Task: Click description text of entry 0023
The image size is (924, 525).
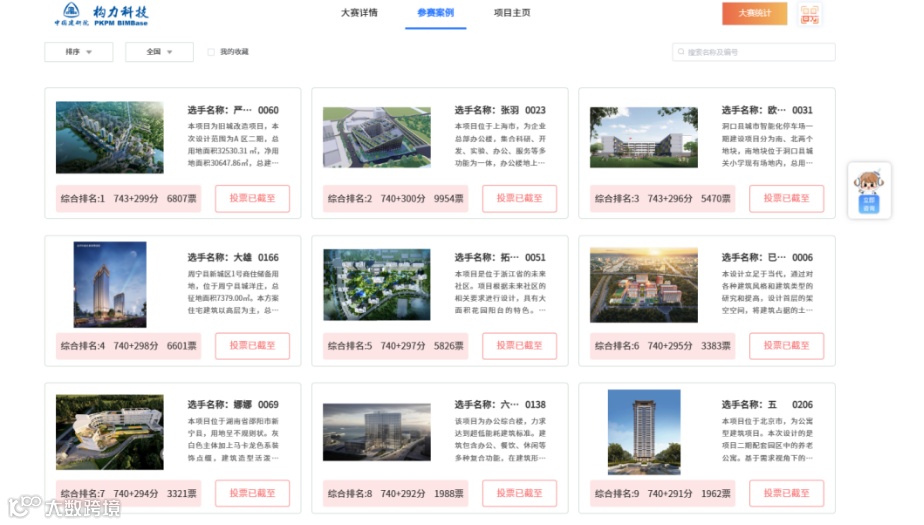Action: [x=500, y=144]
